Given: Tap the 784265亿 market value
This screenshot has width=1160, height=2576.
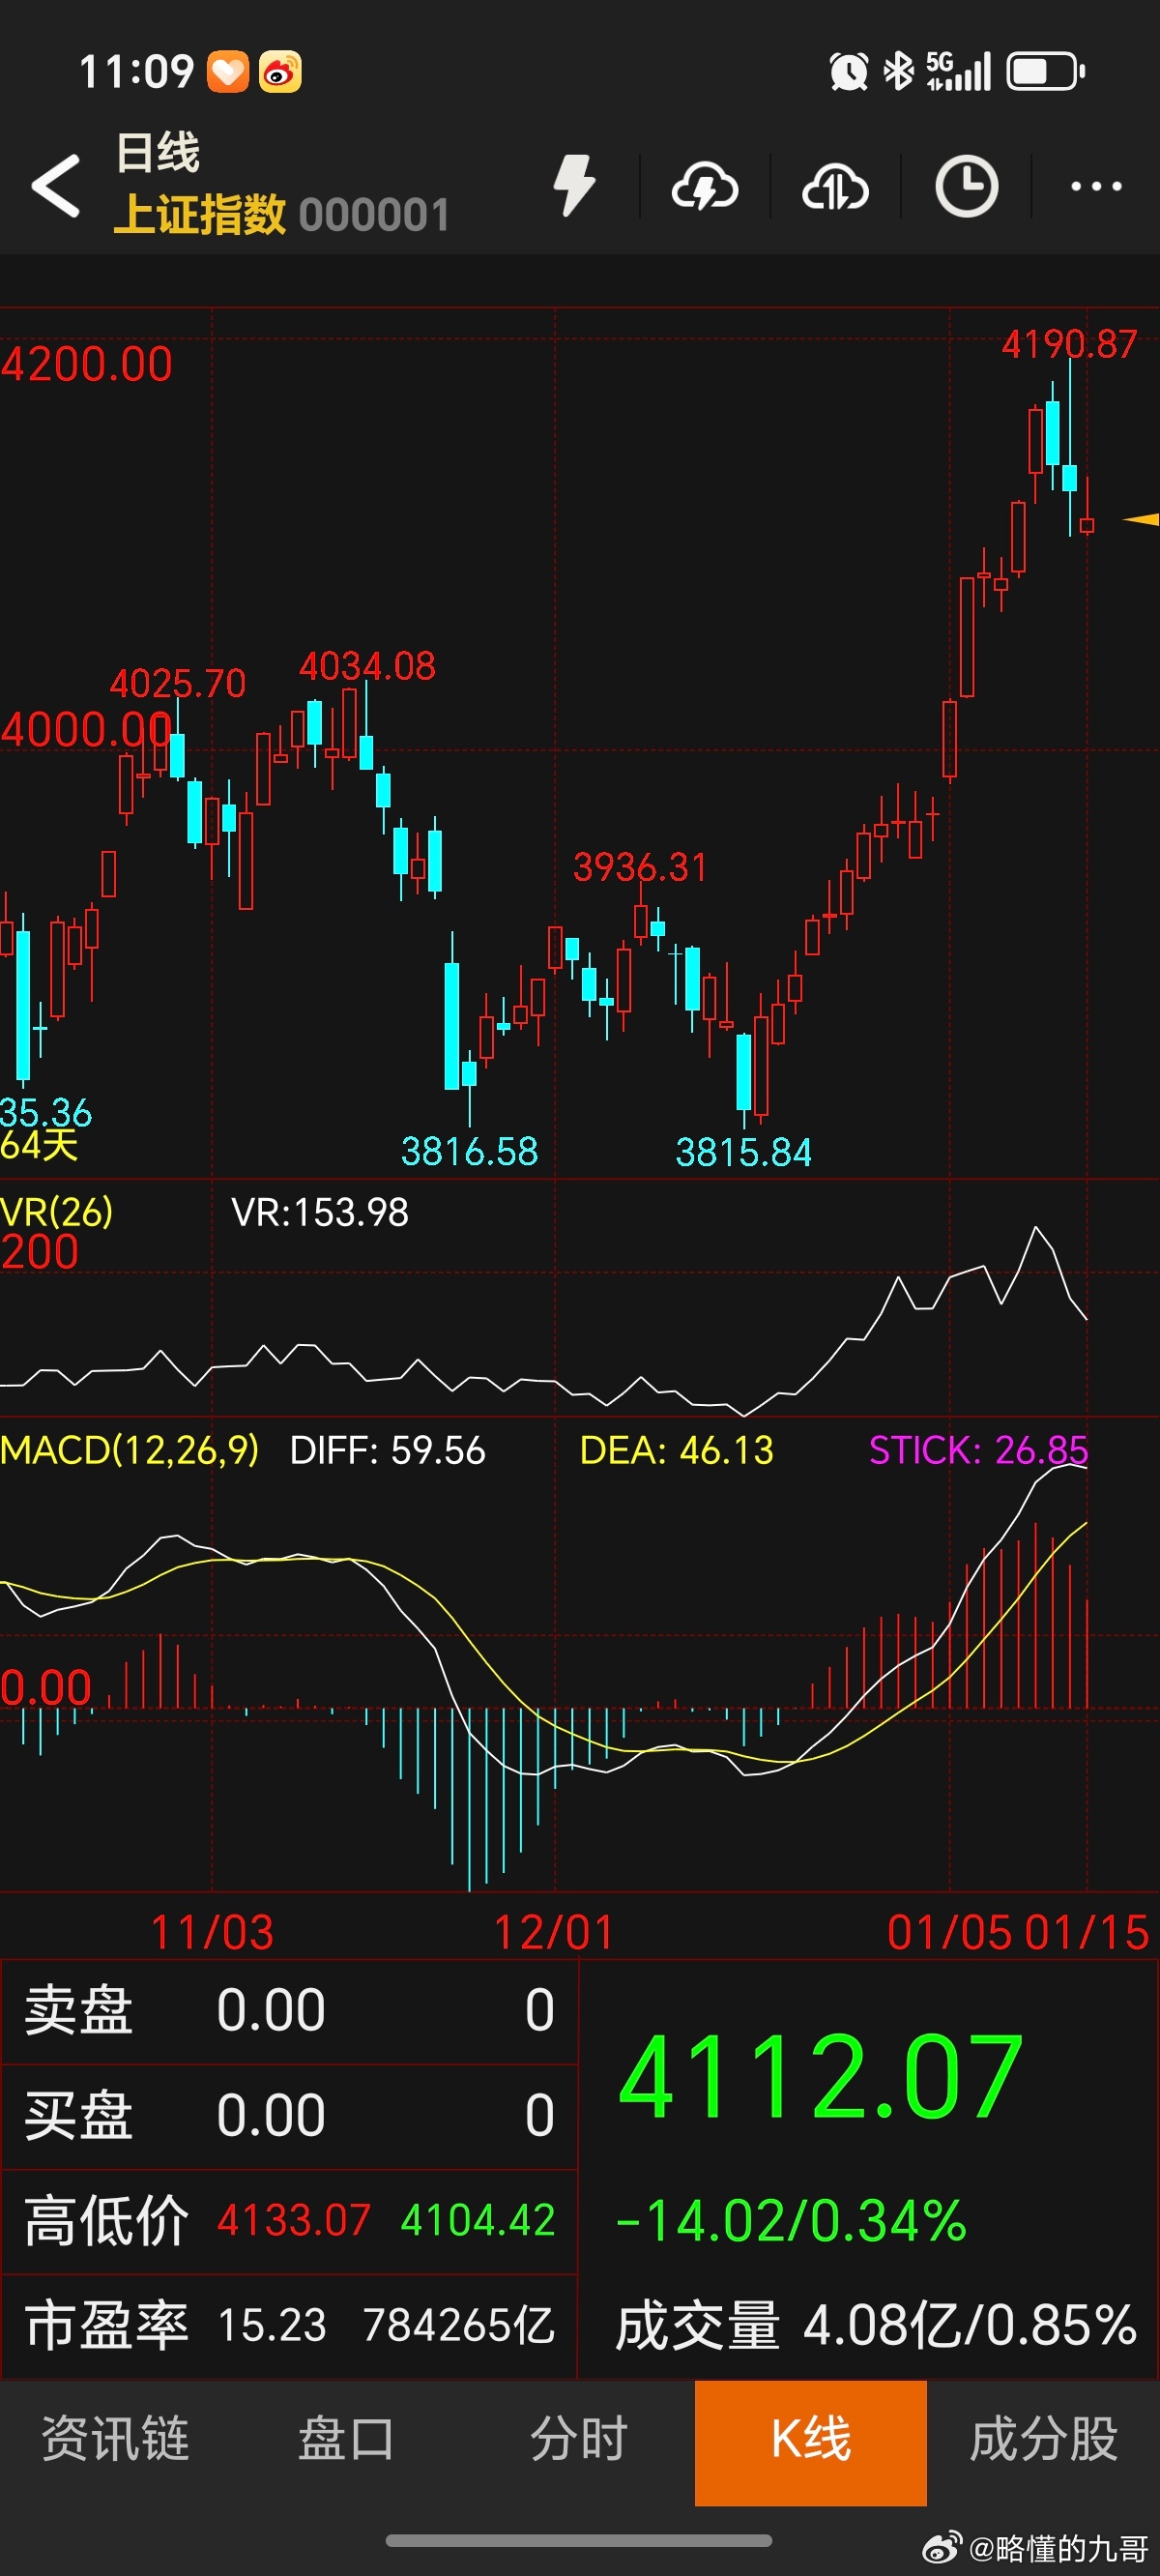Looking at the screenshot, I should click(459, 2325).
